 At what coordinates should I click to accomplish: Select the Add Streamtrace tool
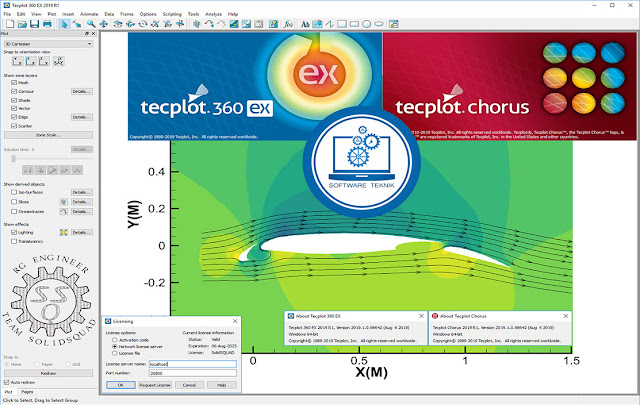coord(209,24)
